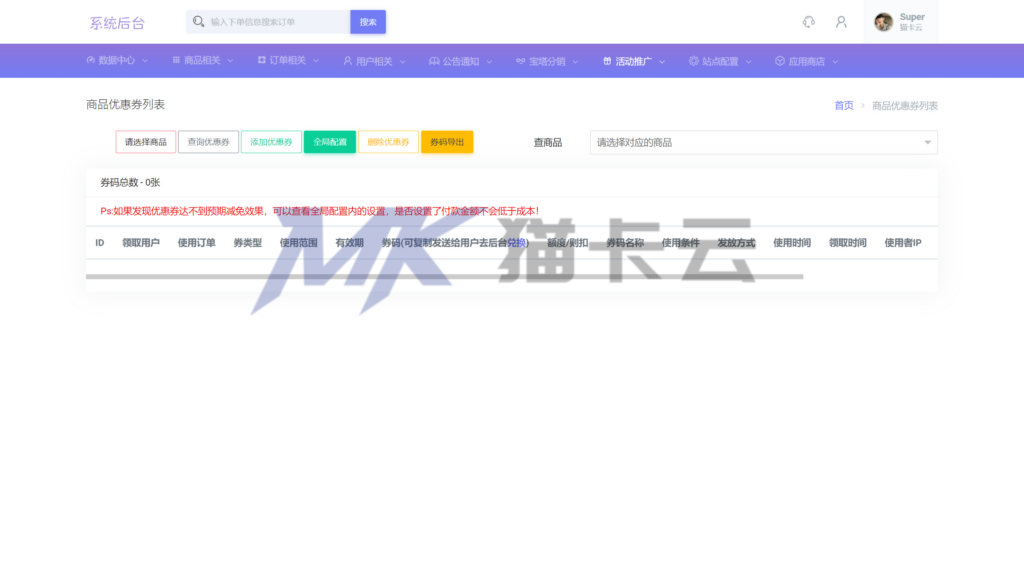Open the 请选择对应的商品 dropdown
1024x583 pixels.
click(763, 142)
